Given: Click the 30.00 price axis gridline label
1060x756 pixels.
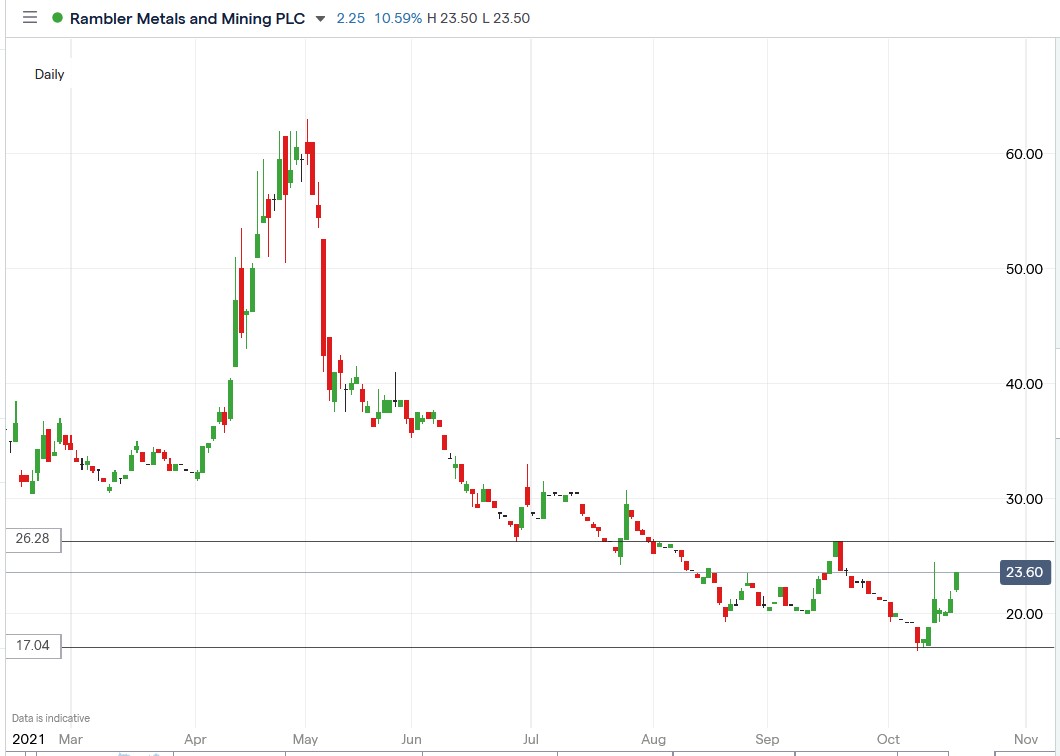Looking at the screenshot, I should pos(1024,499).
